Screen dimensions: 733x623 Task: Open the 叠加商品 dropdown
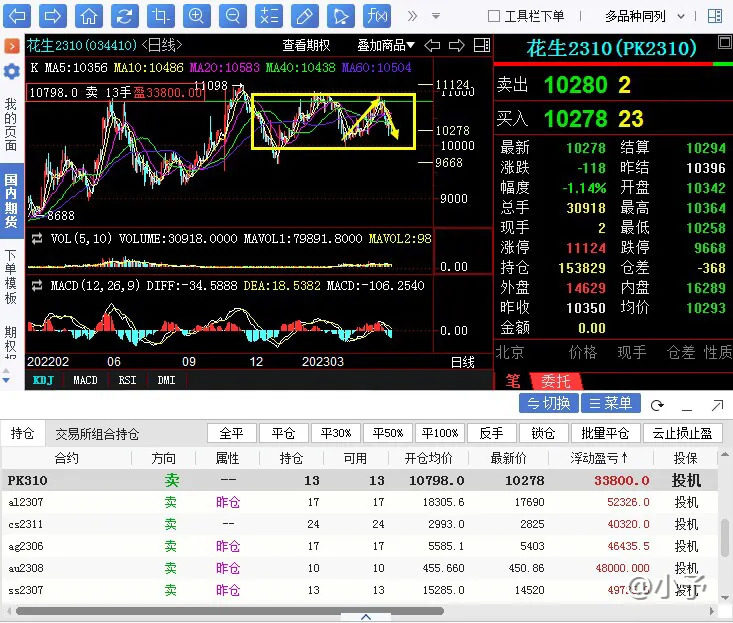click(x=386, y=45)
